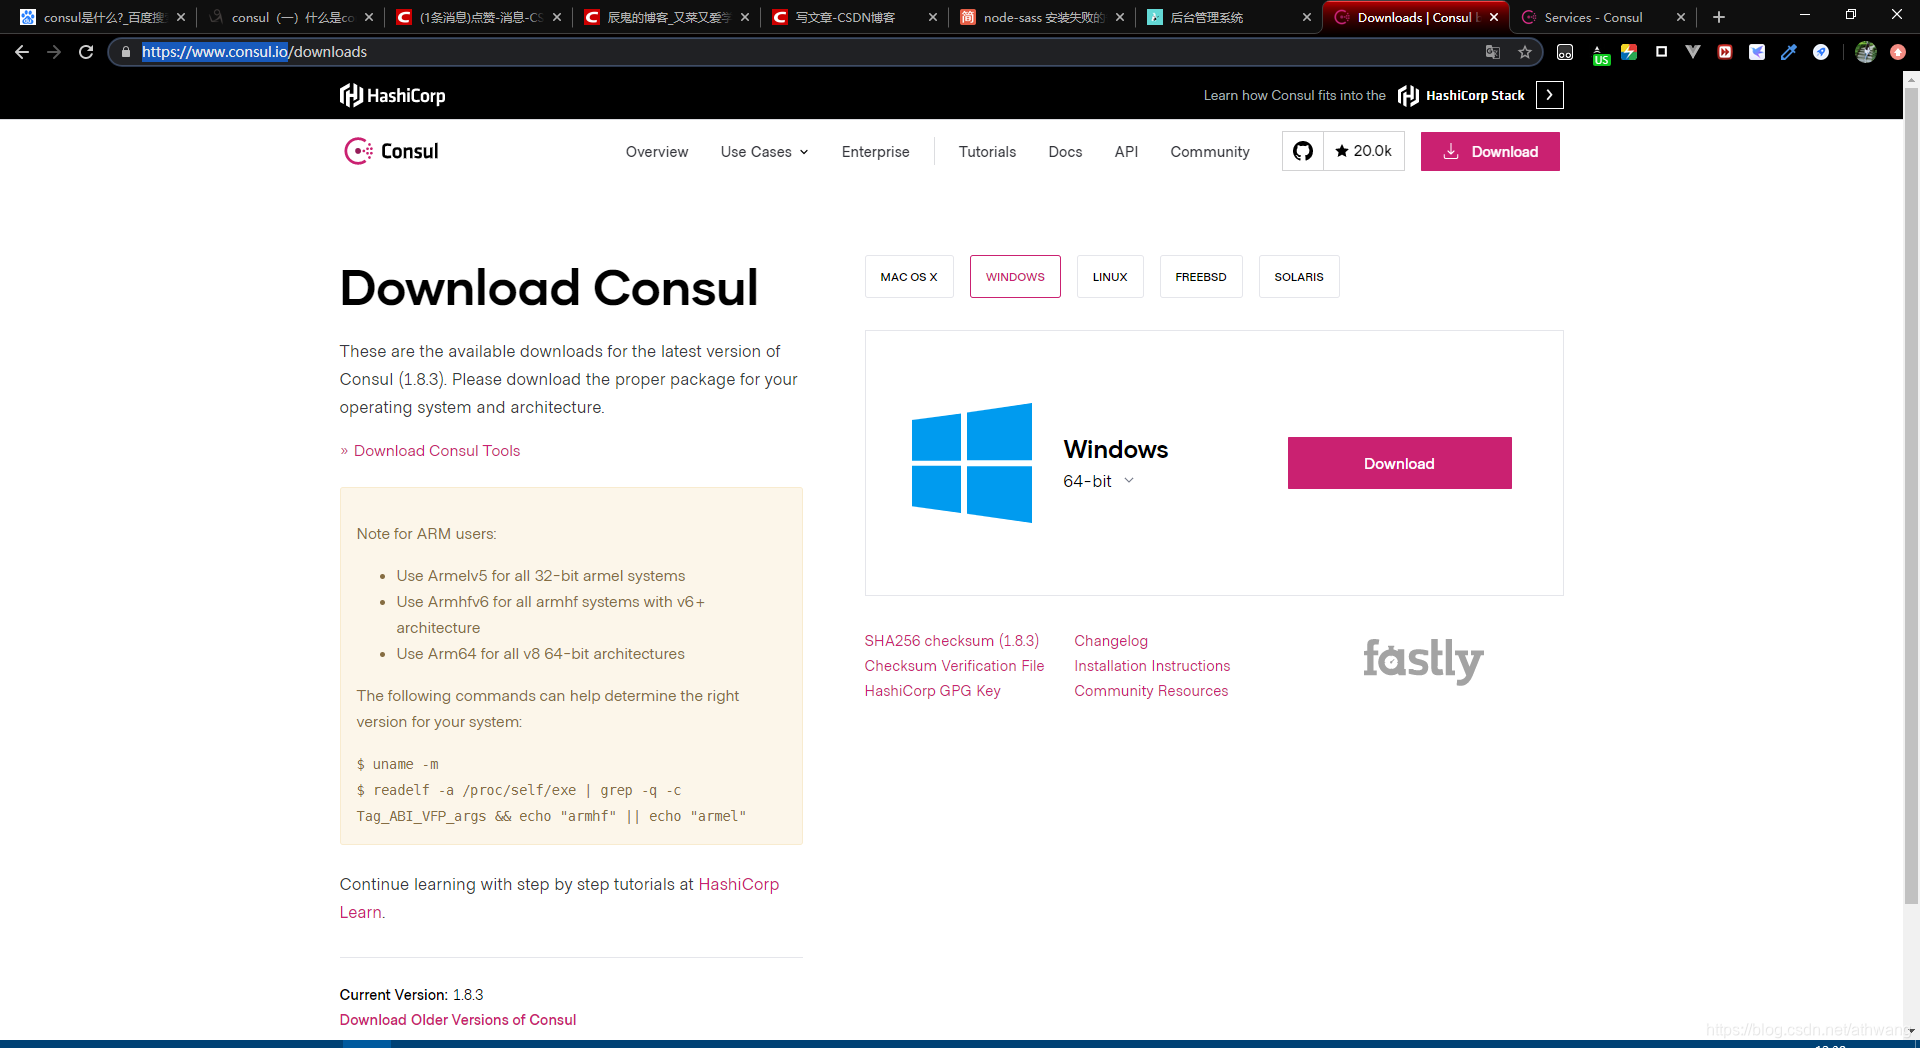Open the API nav item
1920x1048 pixels.
click(1126, 152)
